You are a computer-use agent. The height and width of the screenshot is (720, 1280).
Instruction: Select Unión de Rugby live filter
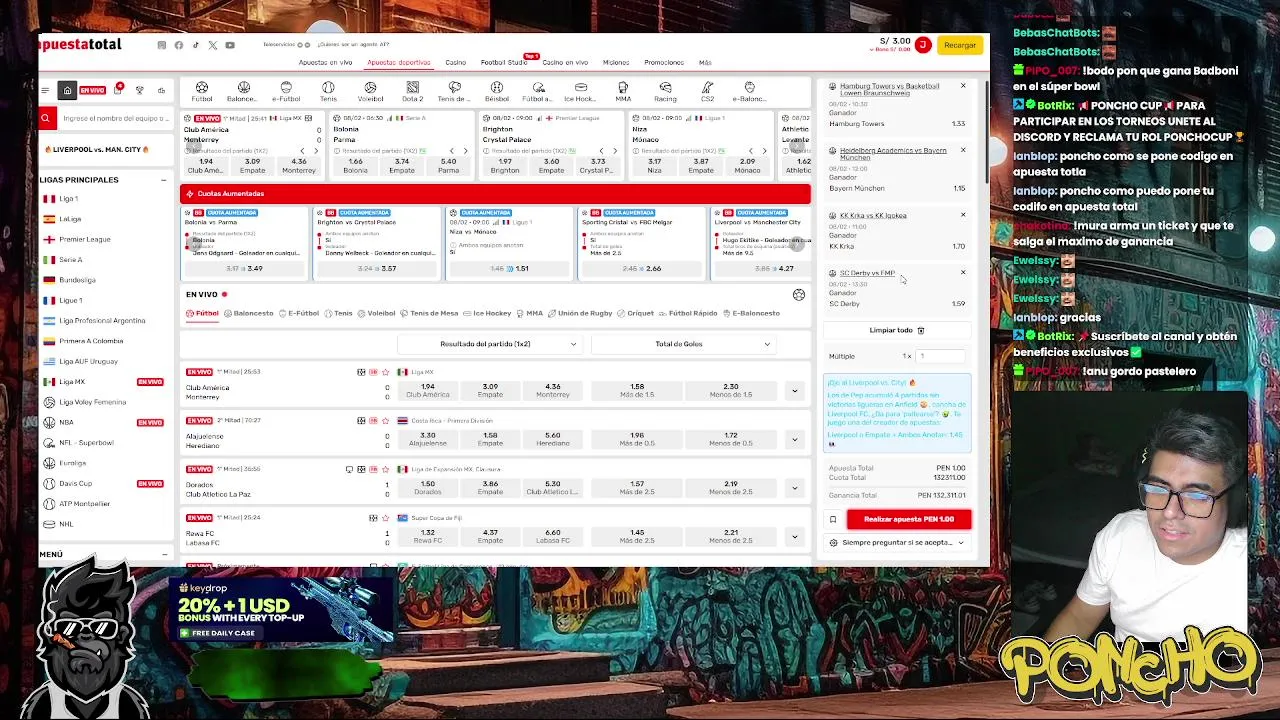pyautogui.click(x=581, y=313)
